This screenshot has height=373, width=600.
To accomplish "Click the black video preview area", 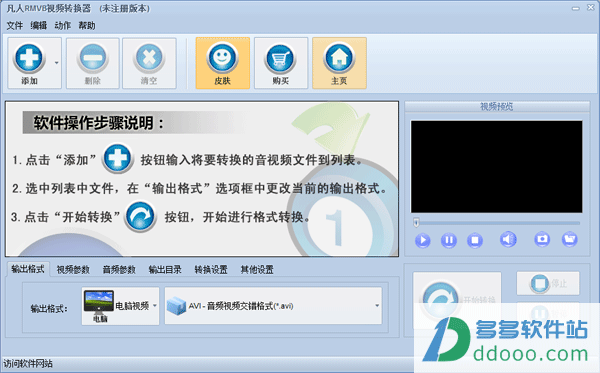I will click(x=496, y=167).
